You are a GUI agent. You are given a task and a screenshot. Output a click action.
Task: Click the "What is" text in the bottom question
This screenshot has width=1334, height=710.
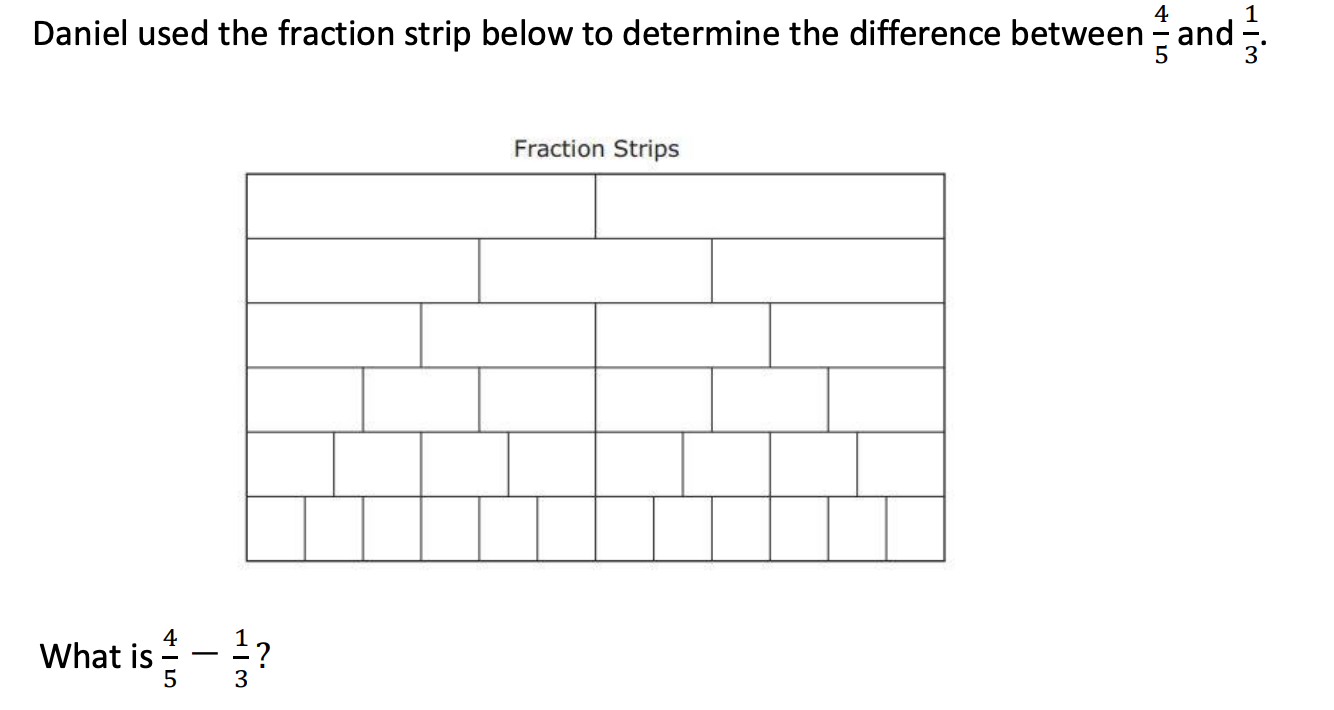[95, 657]
